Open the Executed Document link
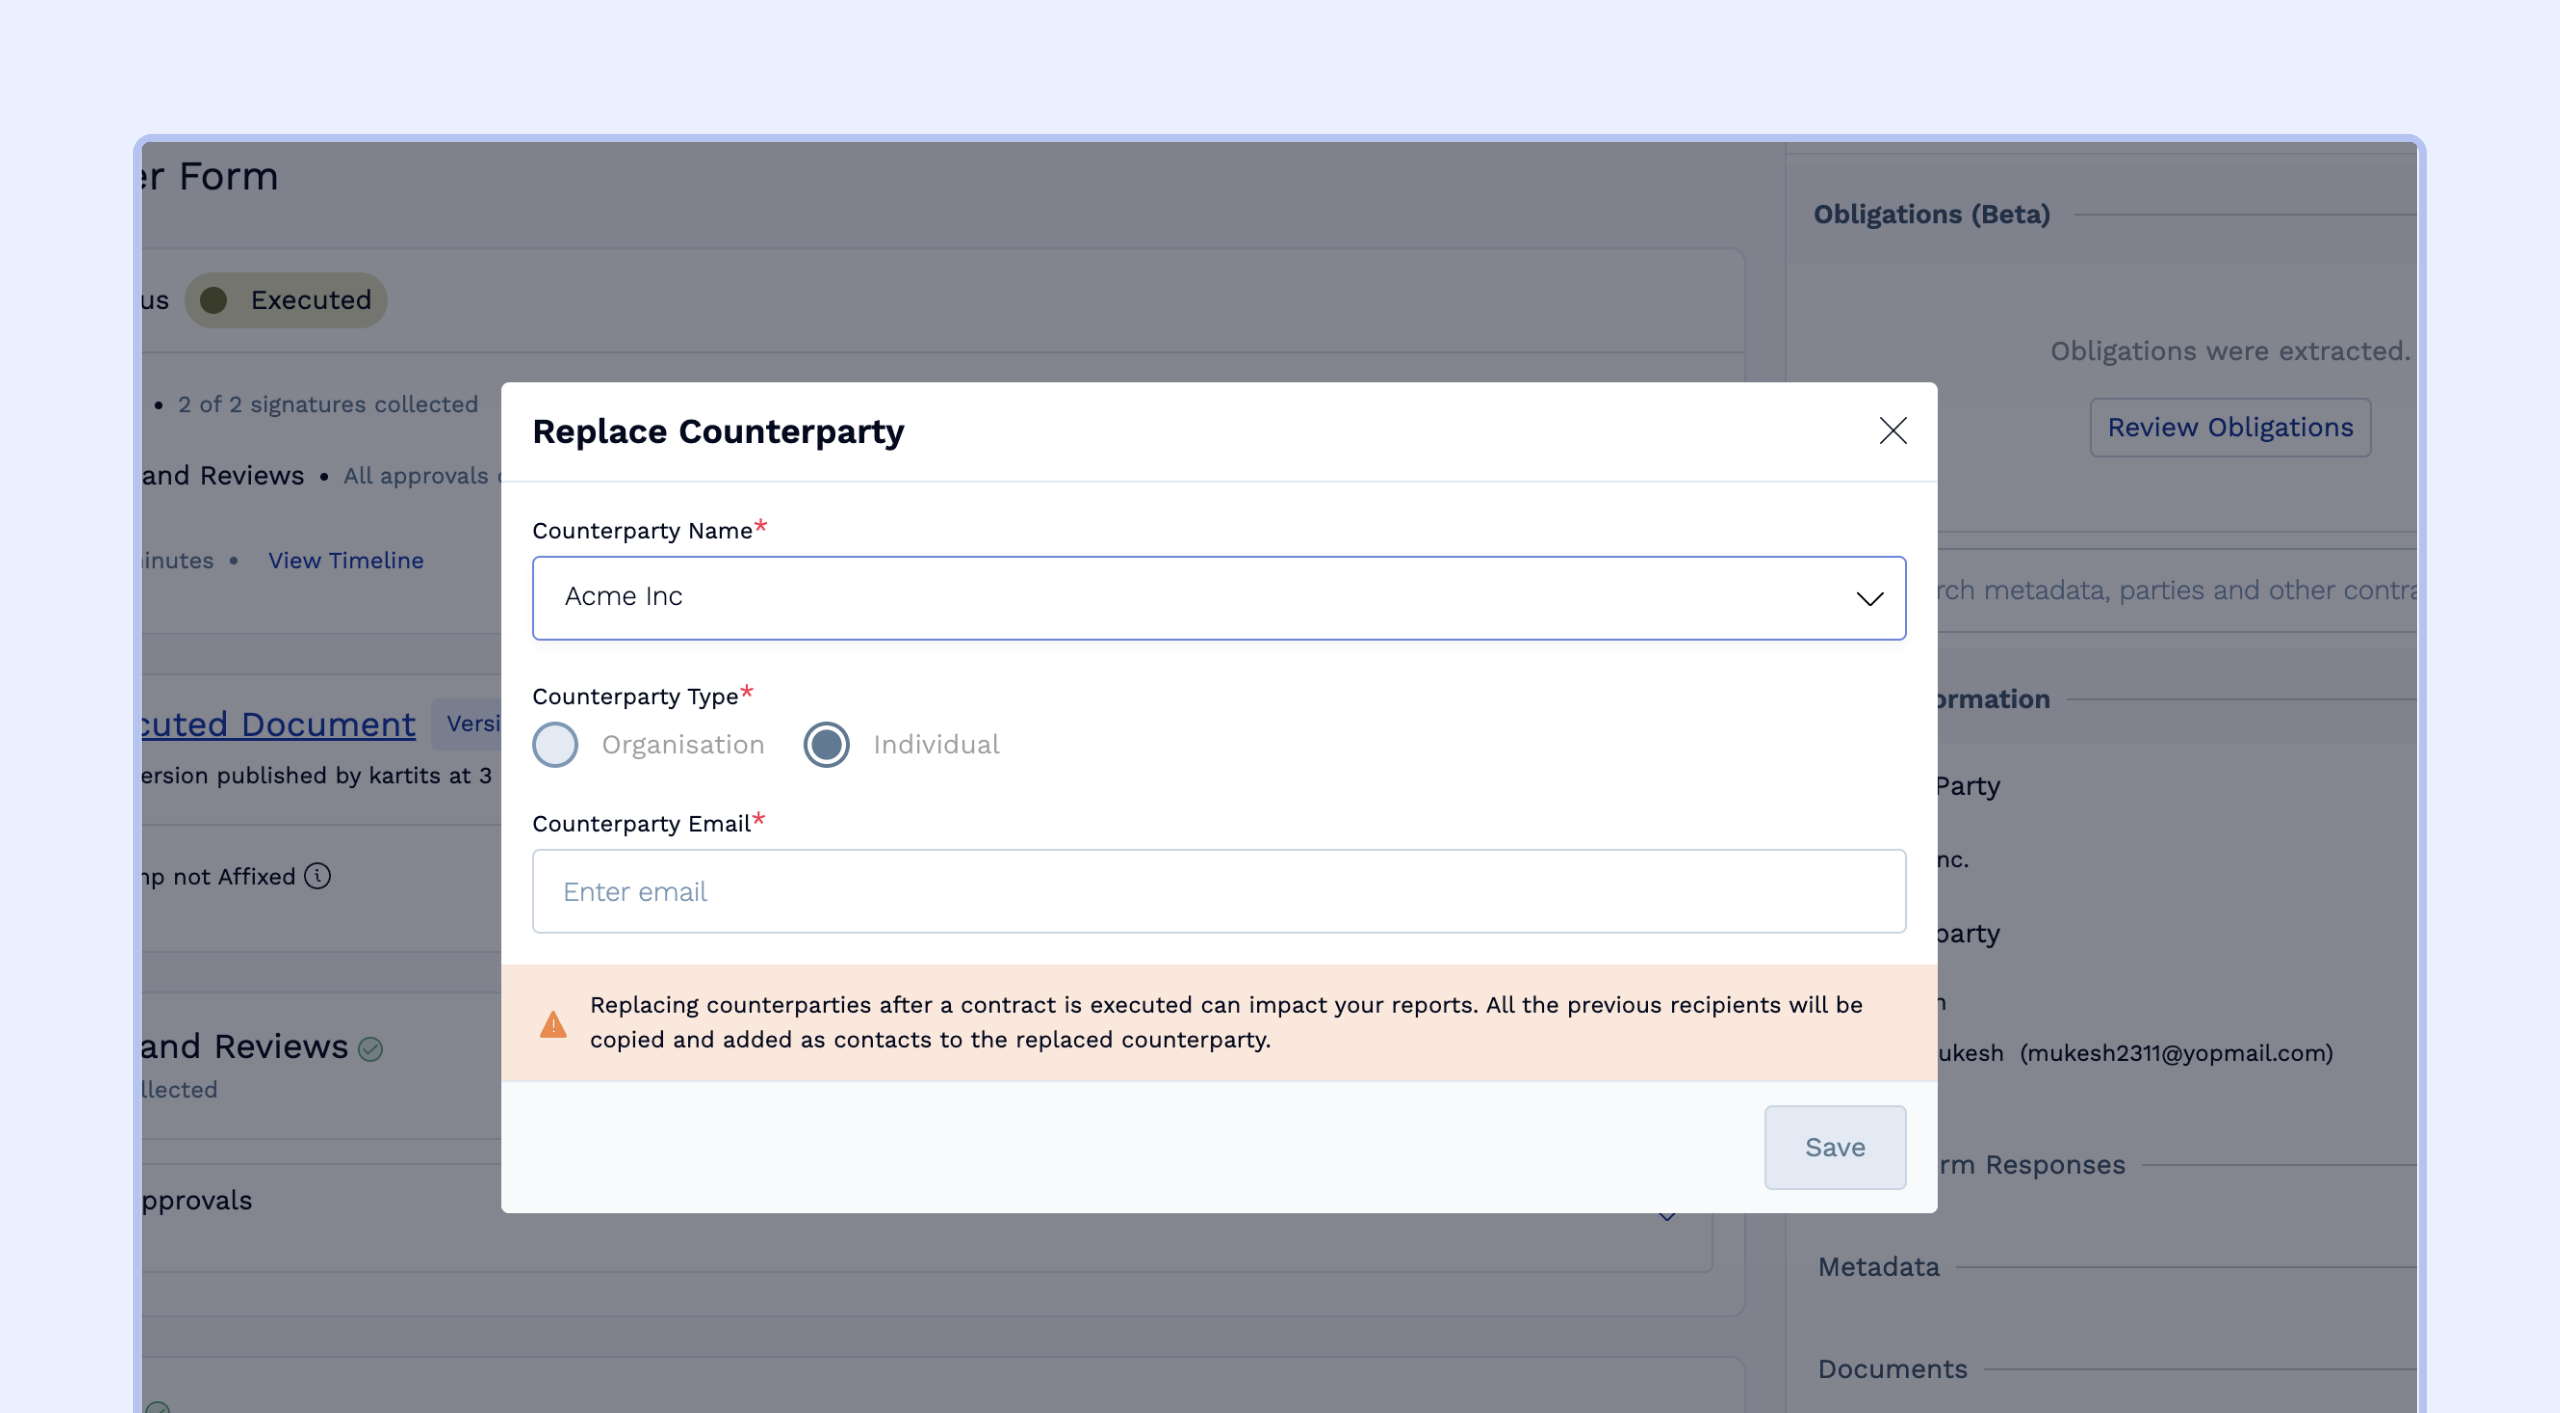Viewport: 2560px width, 1413px height. tap(278, 724)
